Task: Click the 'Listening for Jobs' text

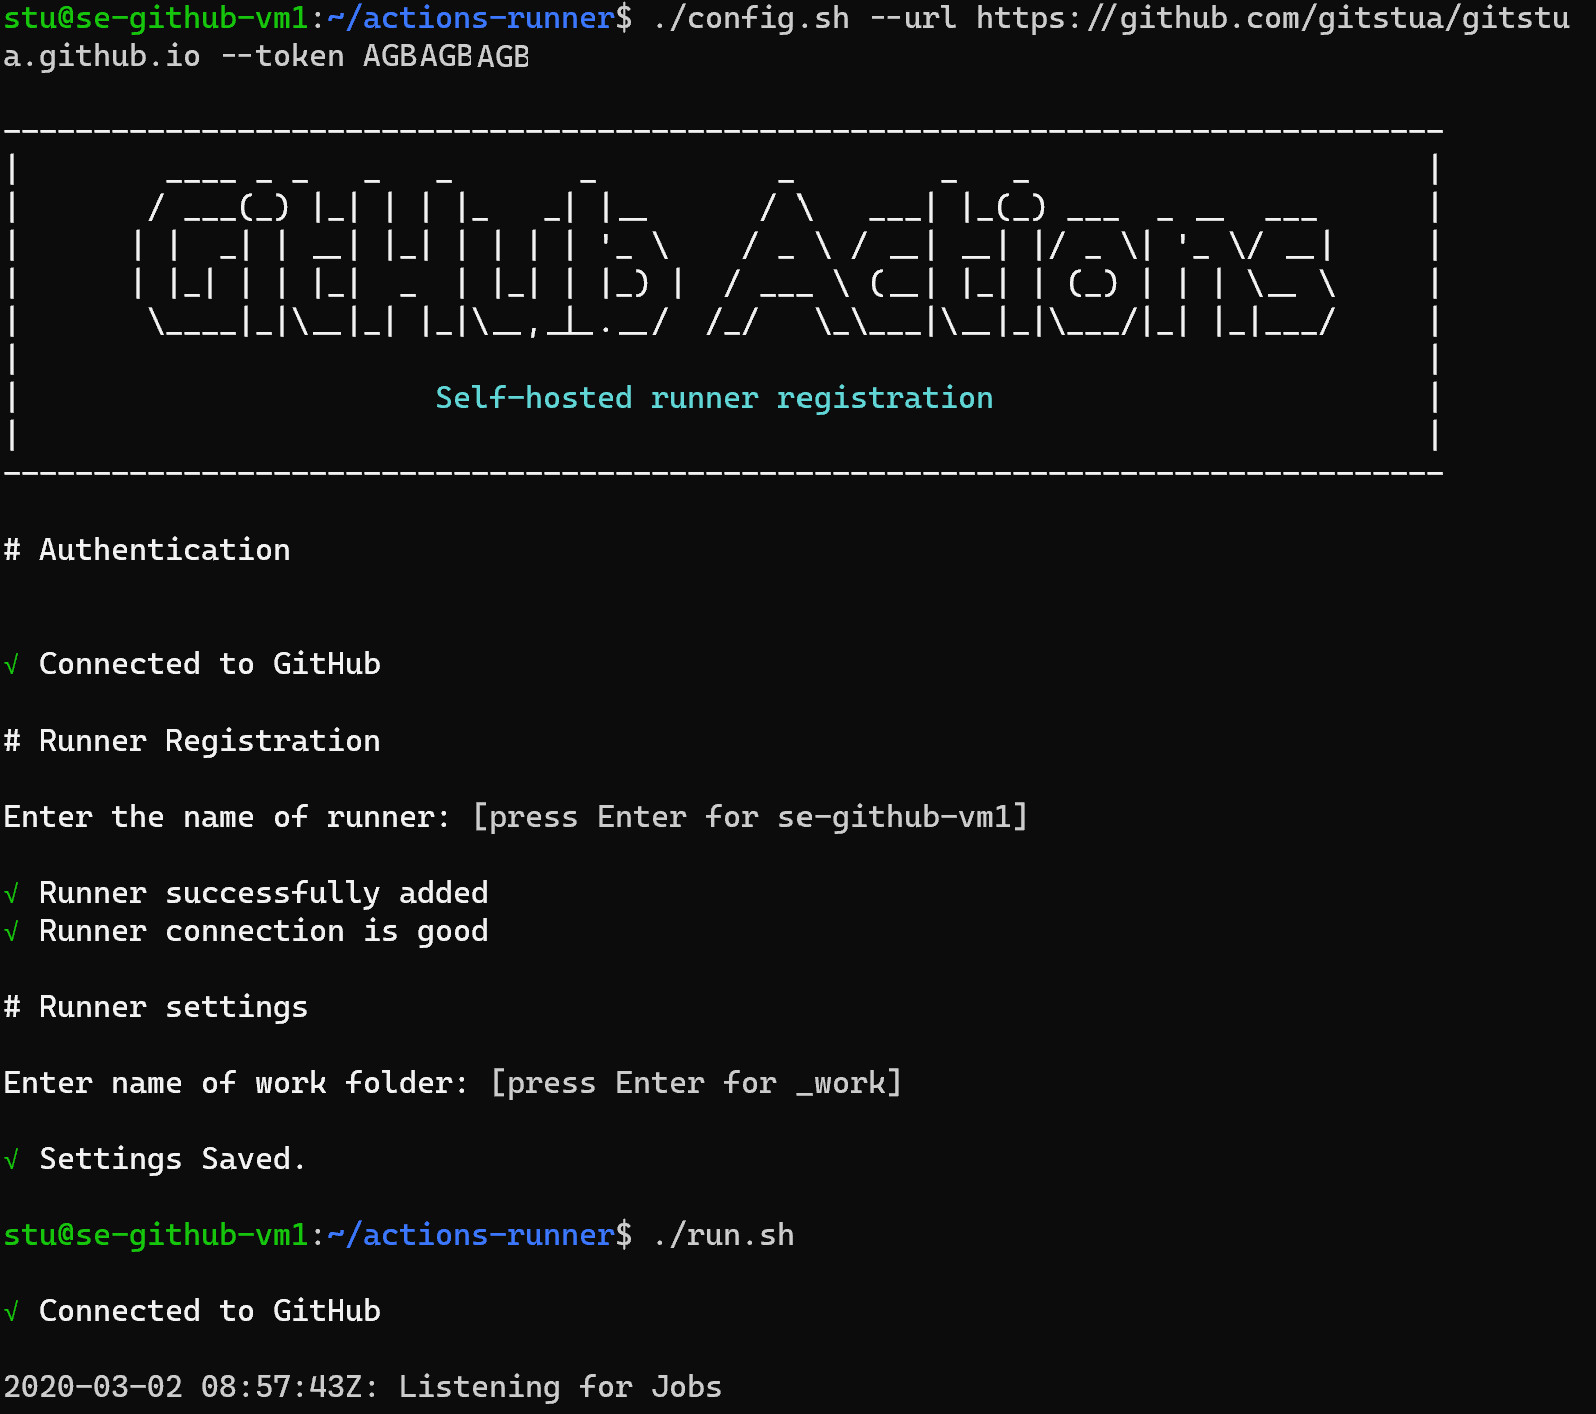Action: [x=560, y=1387]
